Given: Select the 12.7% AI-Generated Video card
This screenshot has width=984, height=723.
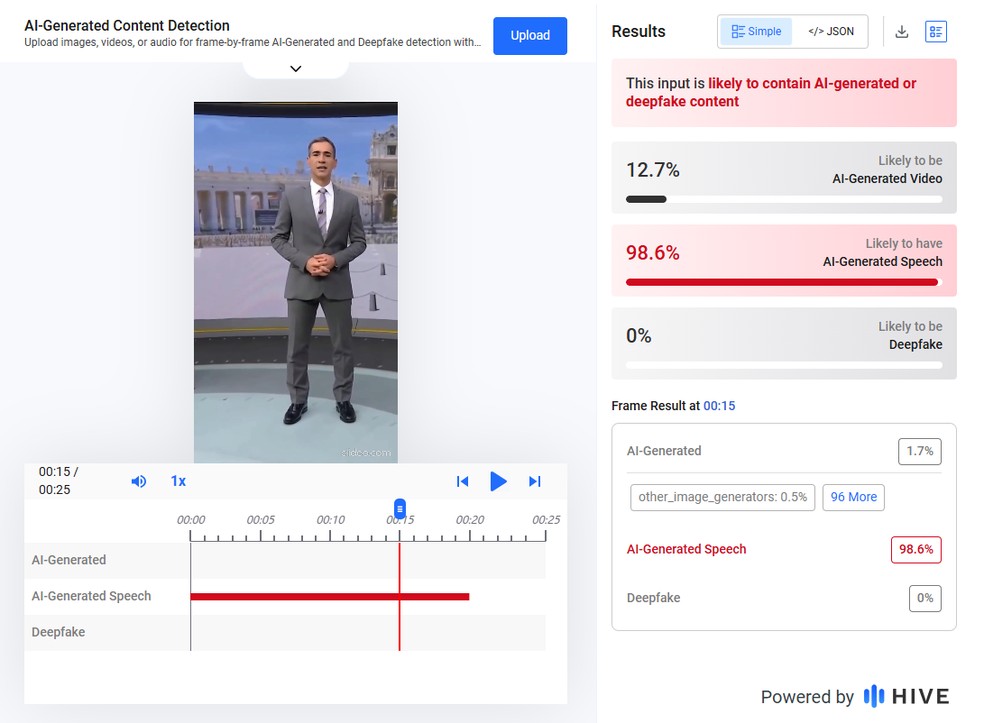Looking at the screenshot, I should click(784, 177).
